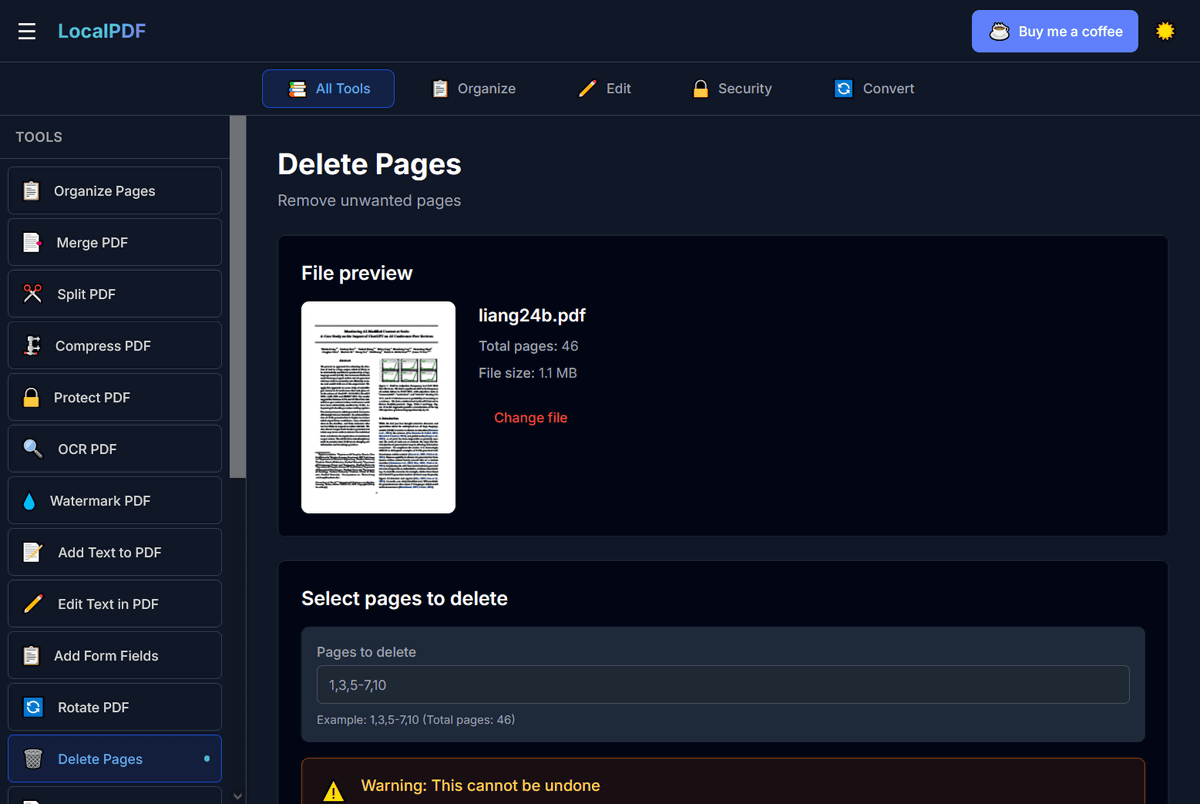1200x804 pixels.
Task: Click the liang24b.pdf preview thumbnail
Action: (378, 407)
